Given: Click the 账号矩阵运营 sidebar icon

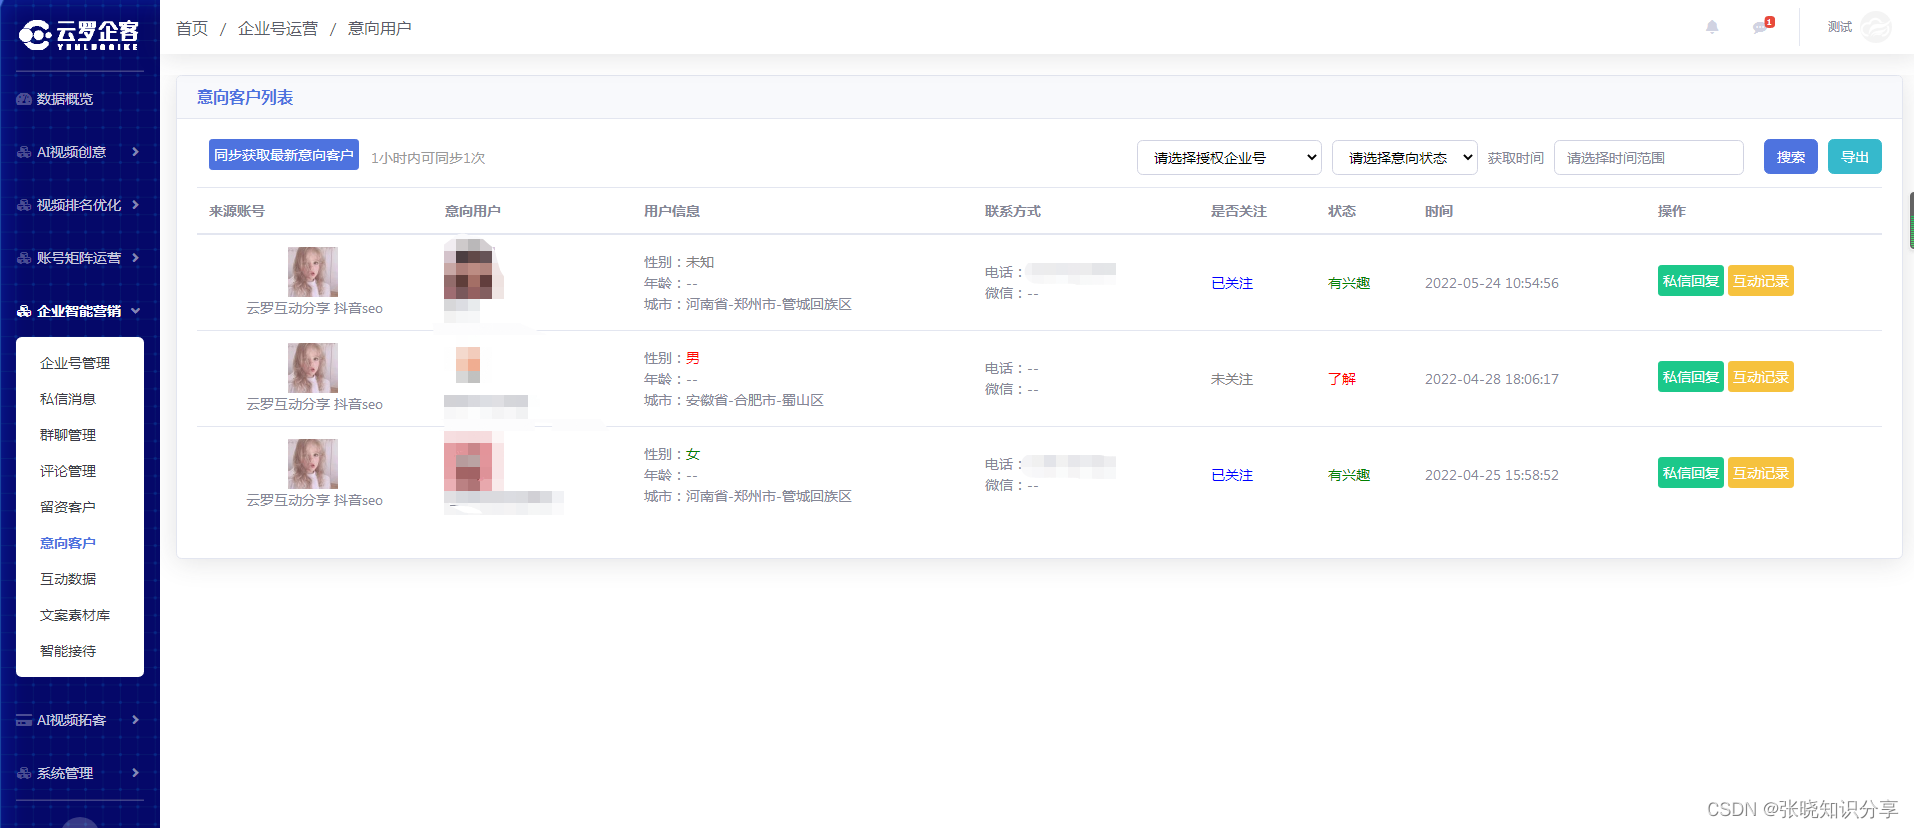Looking at the screenshot, I should [24, 258].
